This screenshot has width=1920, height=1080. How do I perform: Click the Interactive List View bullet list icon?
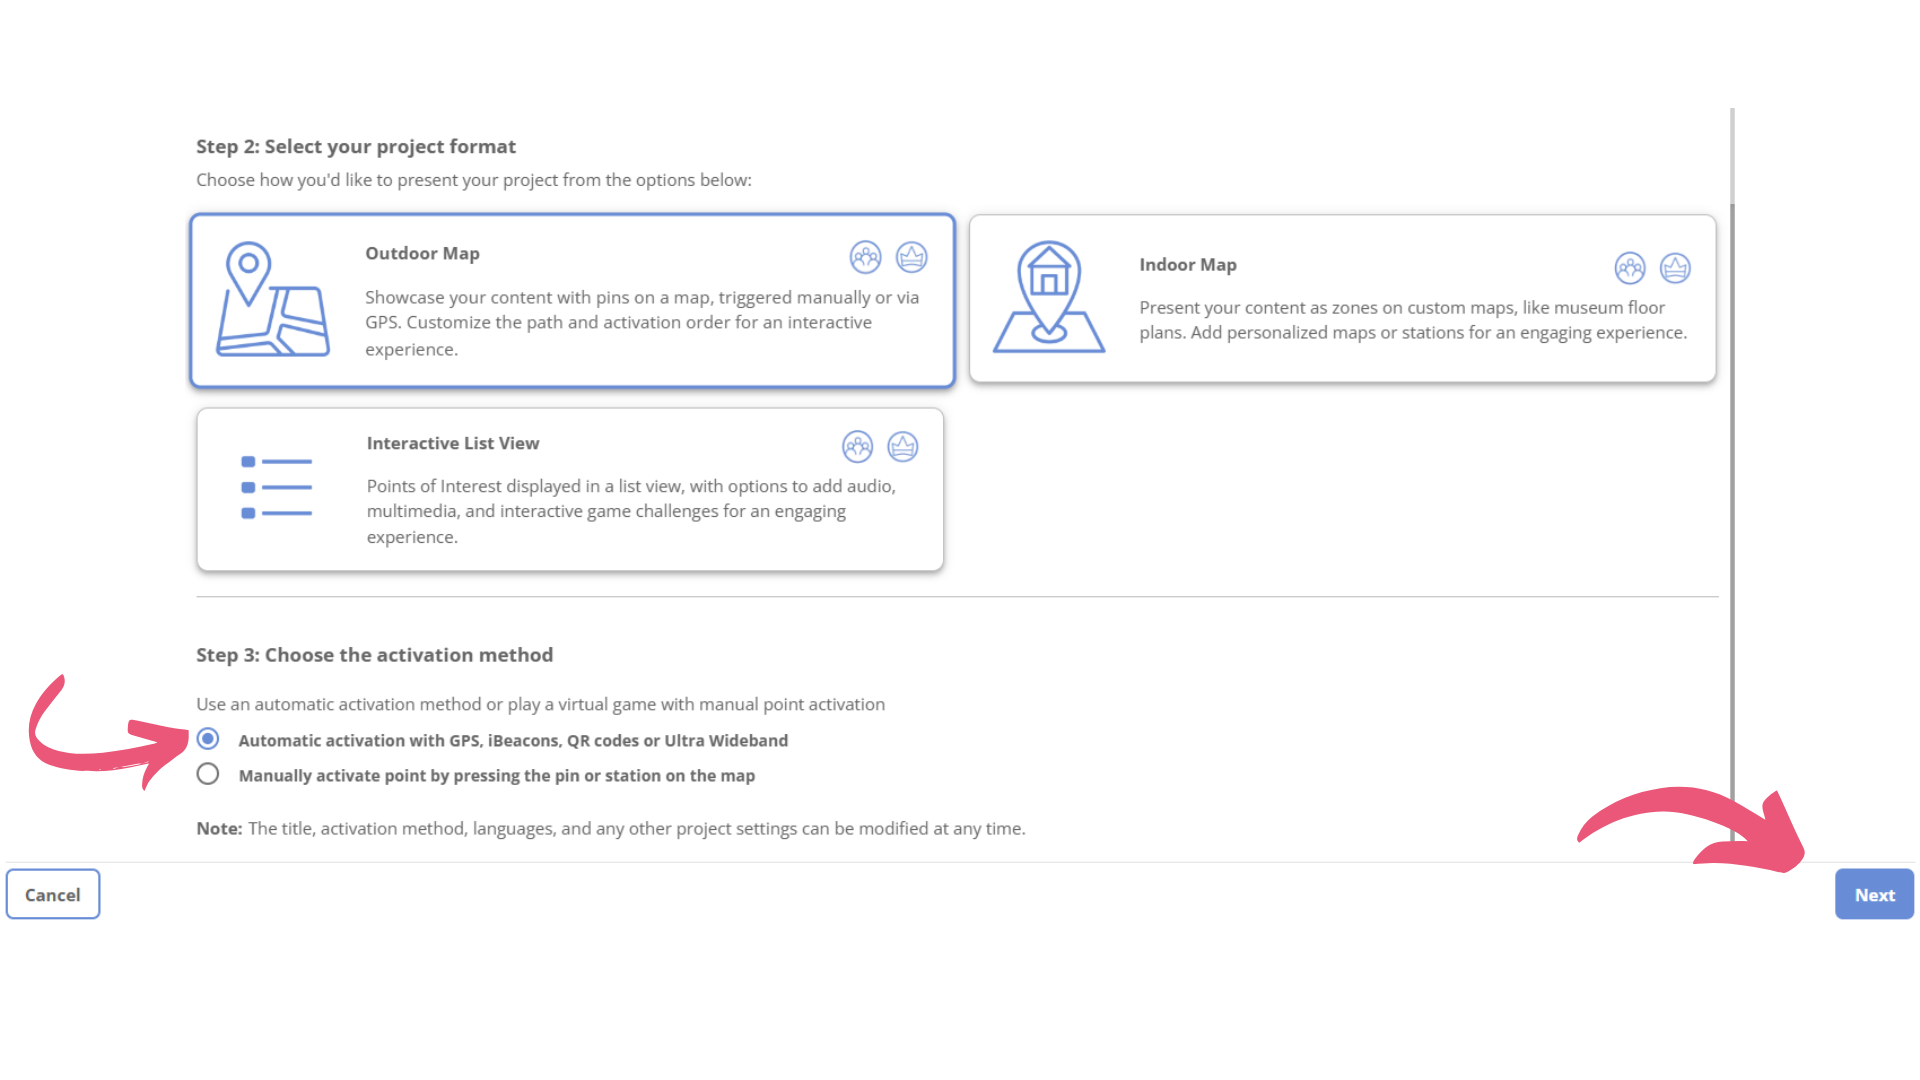(276, 487)
